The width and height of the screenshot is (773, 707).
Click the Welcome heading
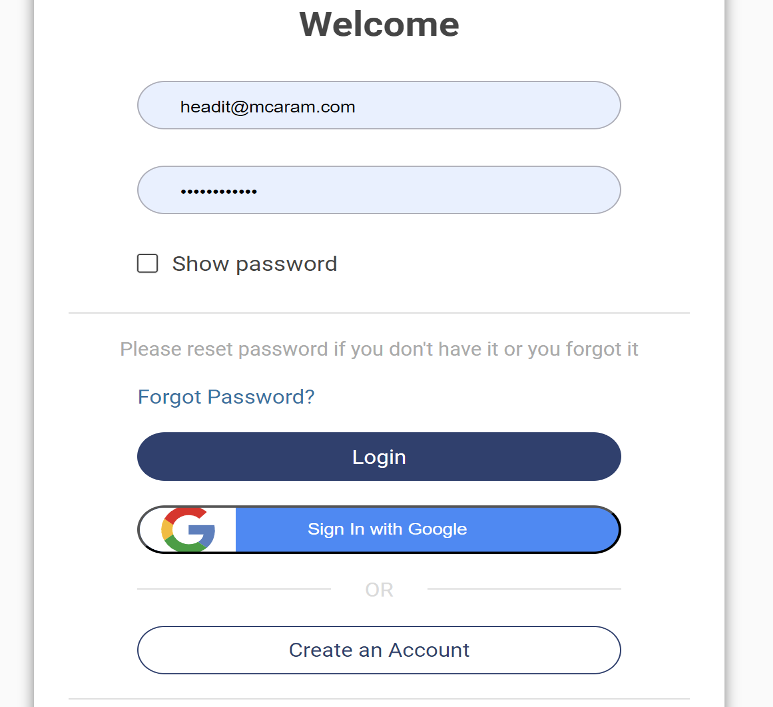pyautogui.click(x=379, y=24)
